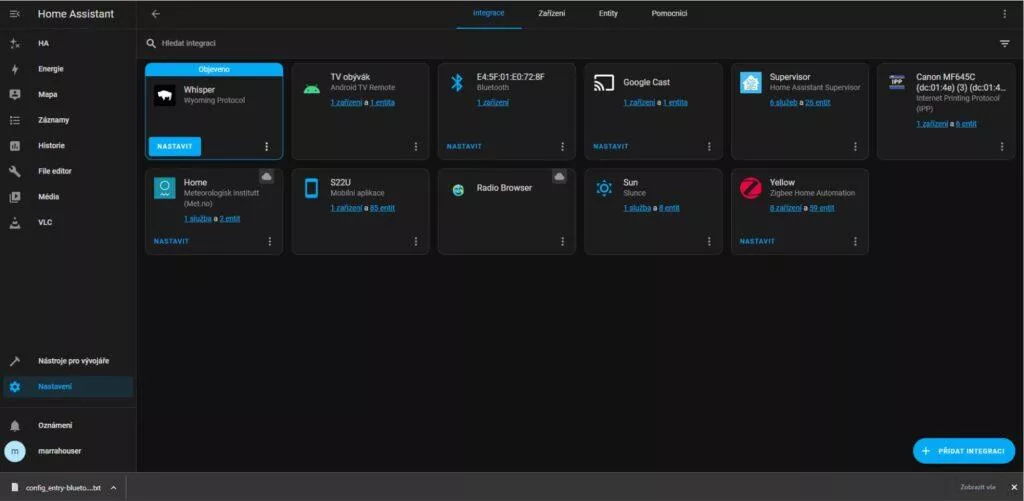1024x501 pixels.
Task: Open VLC in the sidebar
Action: click(68, 222)
